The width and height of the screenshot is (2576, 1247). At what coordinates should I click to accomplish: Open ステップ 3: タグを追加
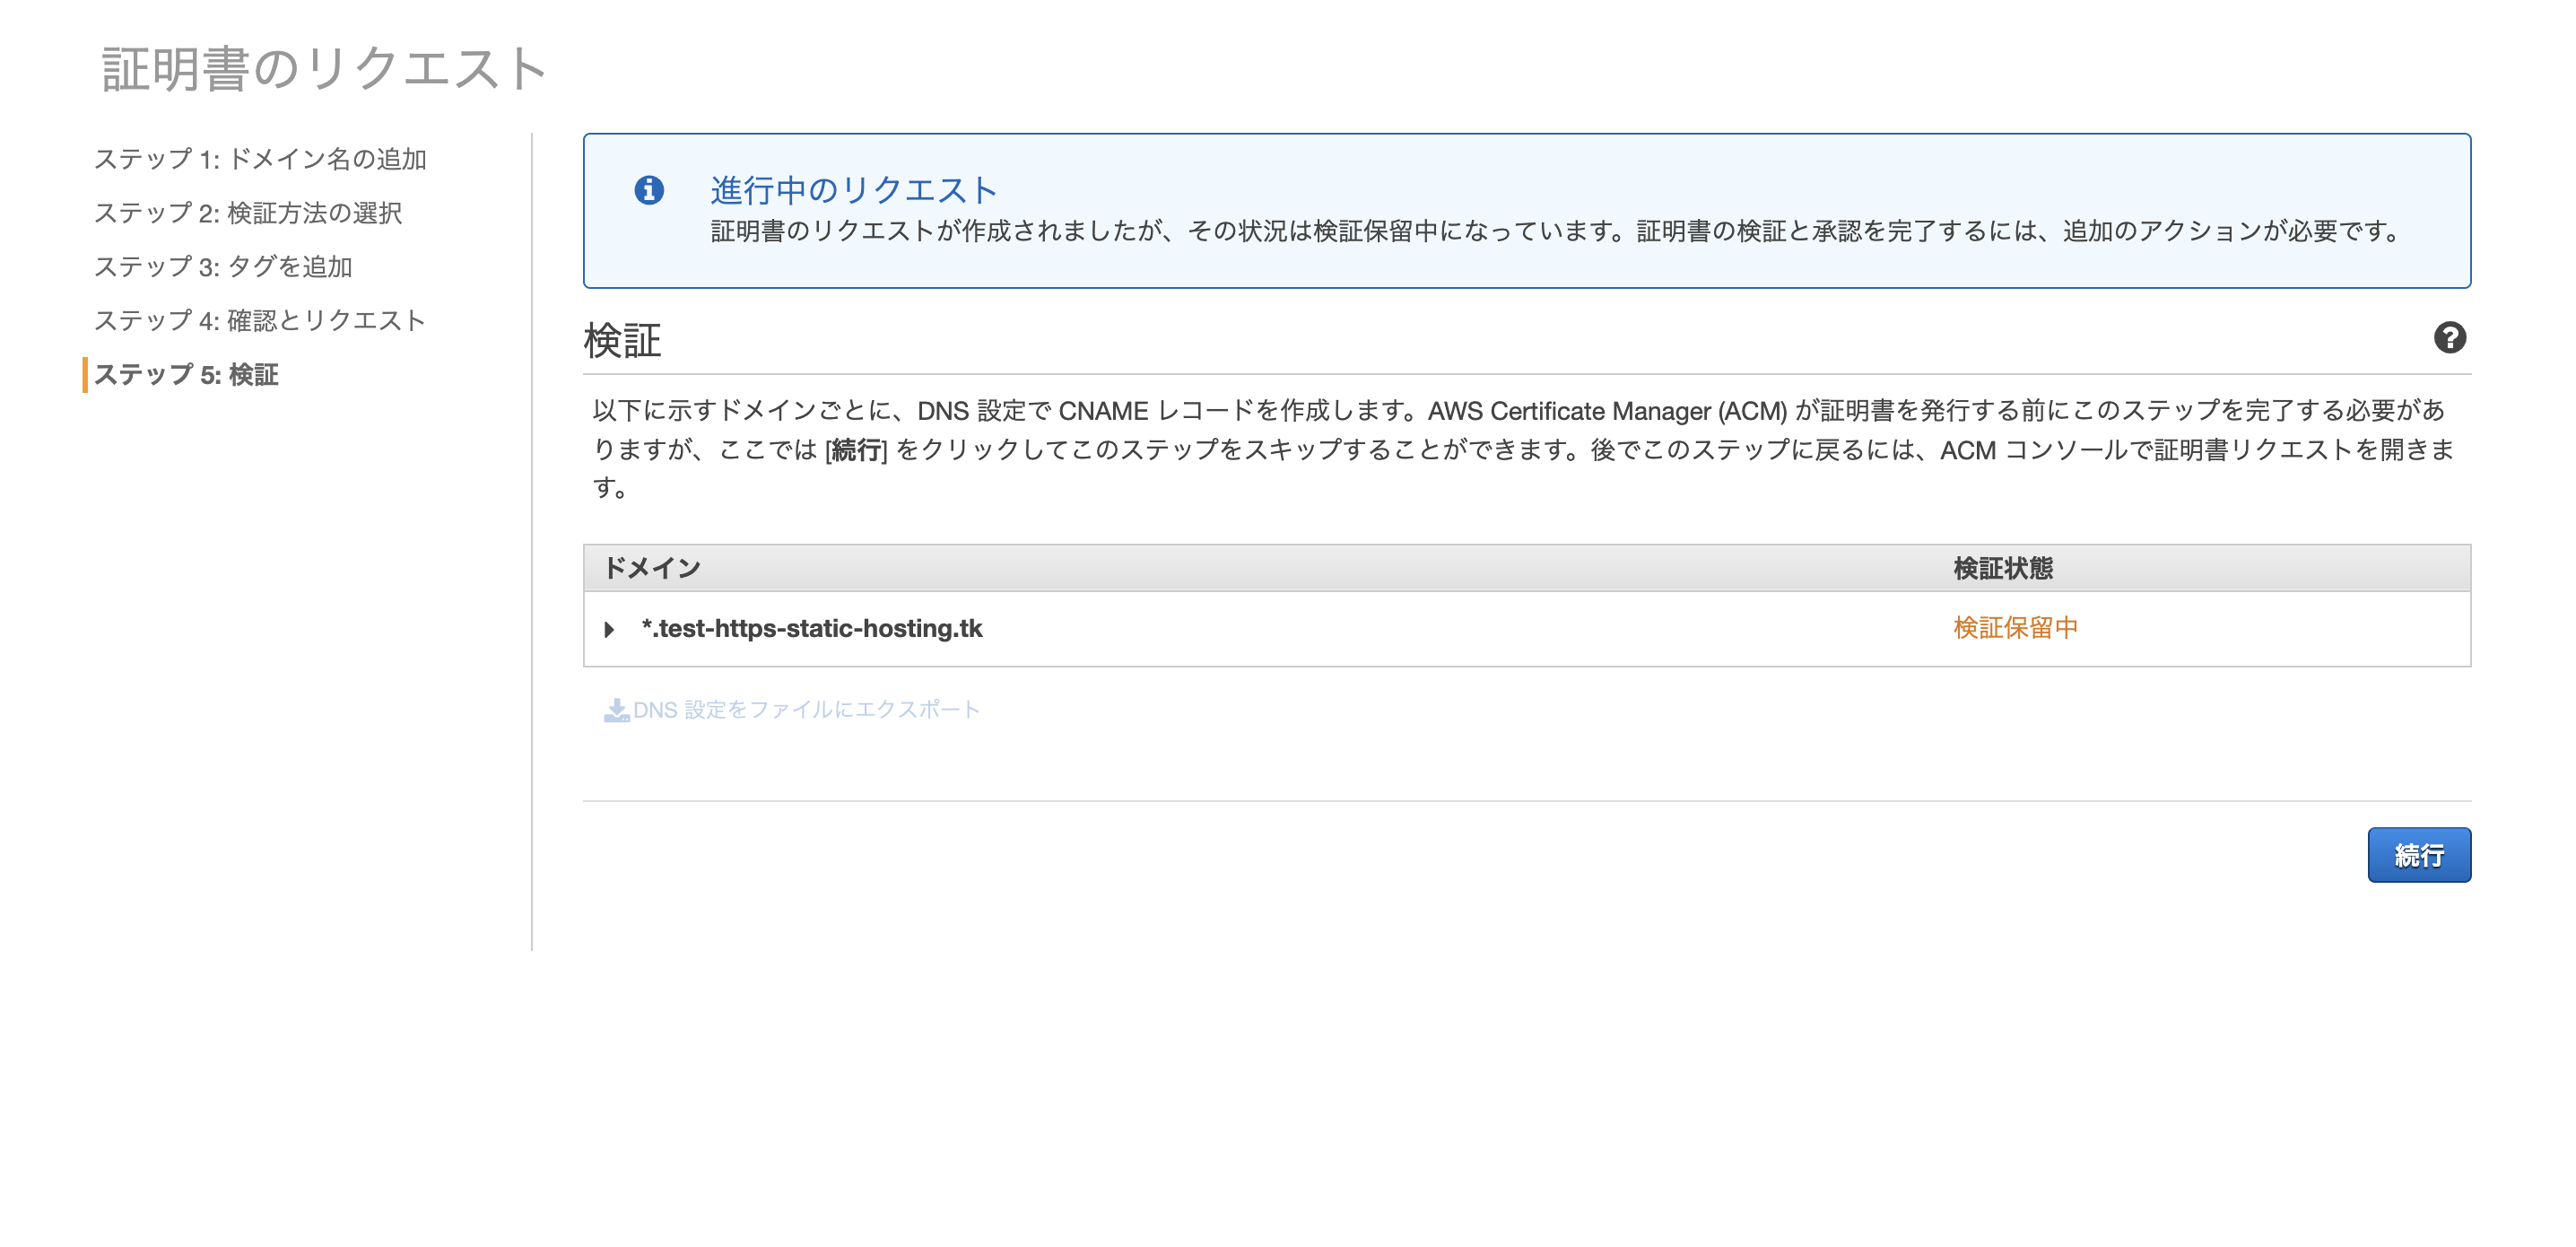pyautogui.click(x=223, y=267)
